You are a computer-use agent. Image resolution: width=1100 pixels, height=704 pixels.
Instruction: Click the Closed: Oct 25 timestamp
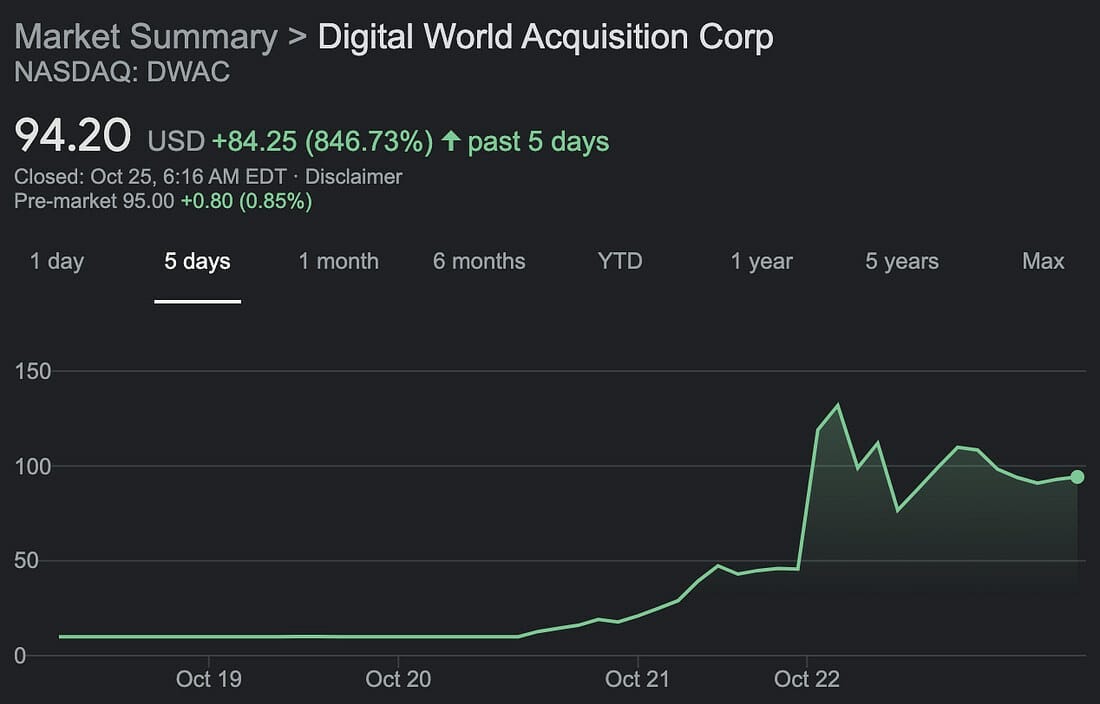[x=150, y=177]
